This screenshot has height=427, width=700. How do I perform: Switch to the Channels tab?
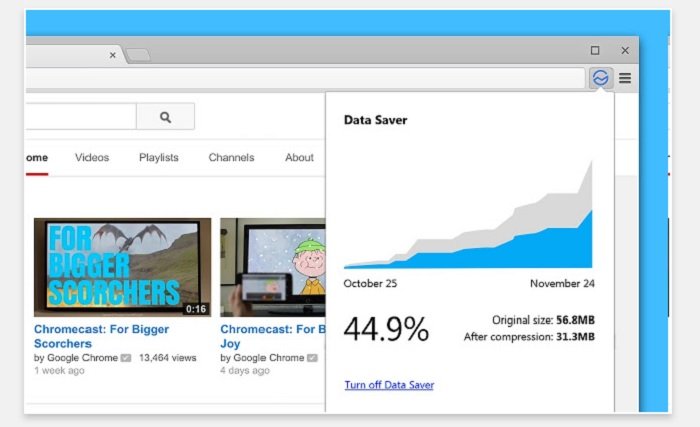tap(231, 157)
